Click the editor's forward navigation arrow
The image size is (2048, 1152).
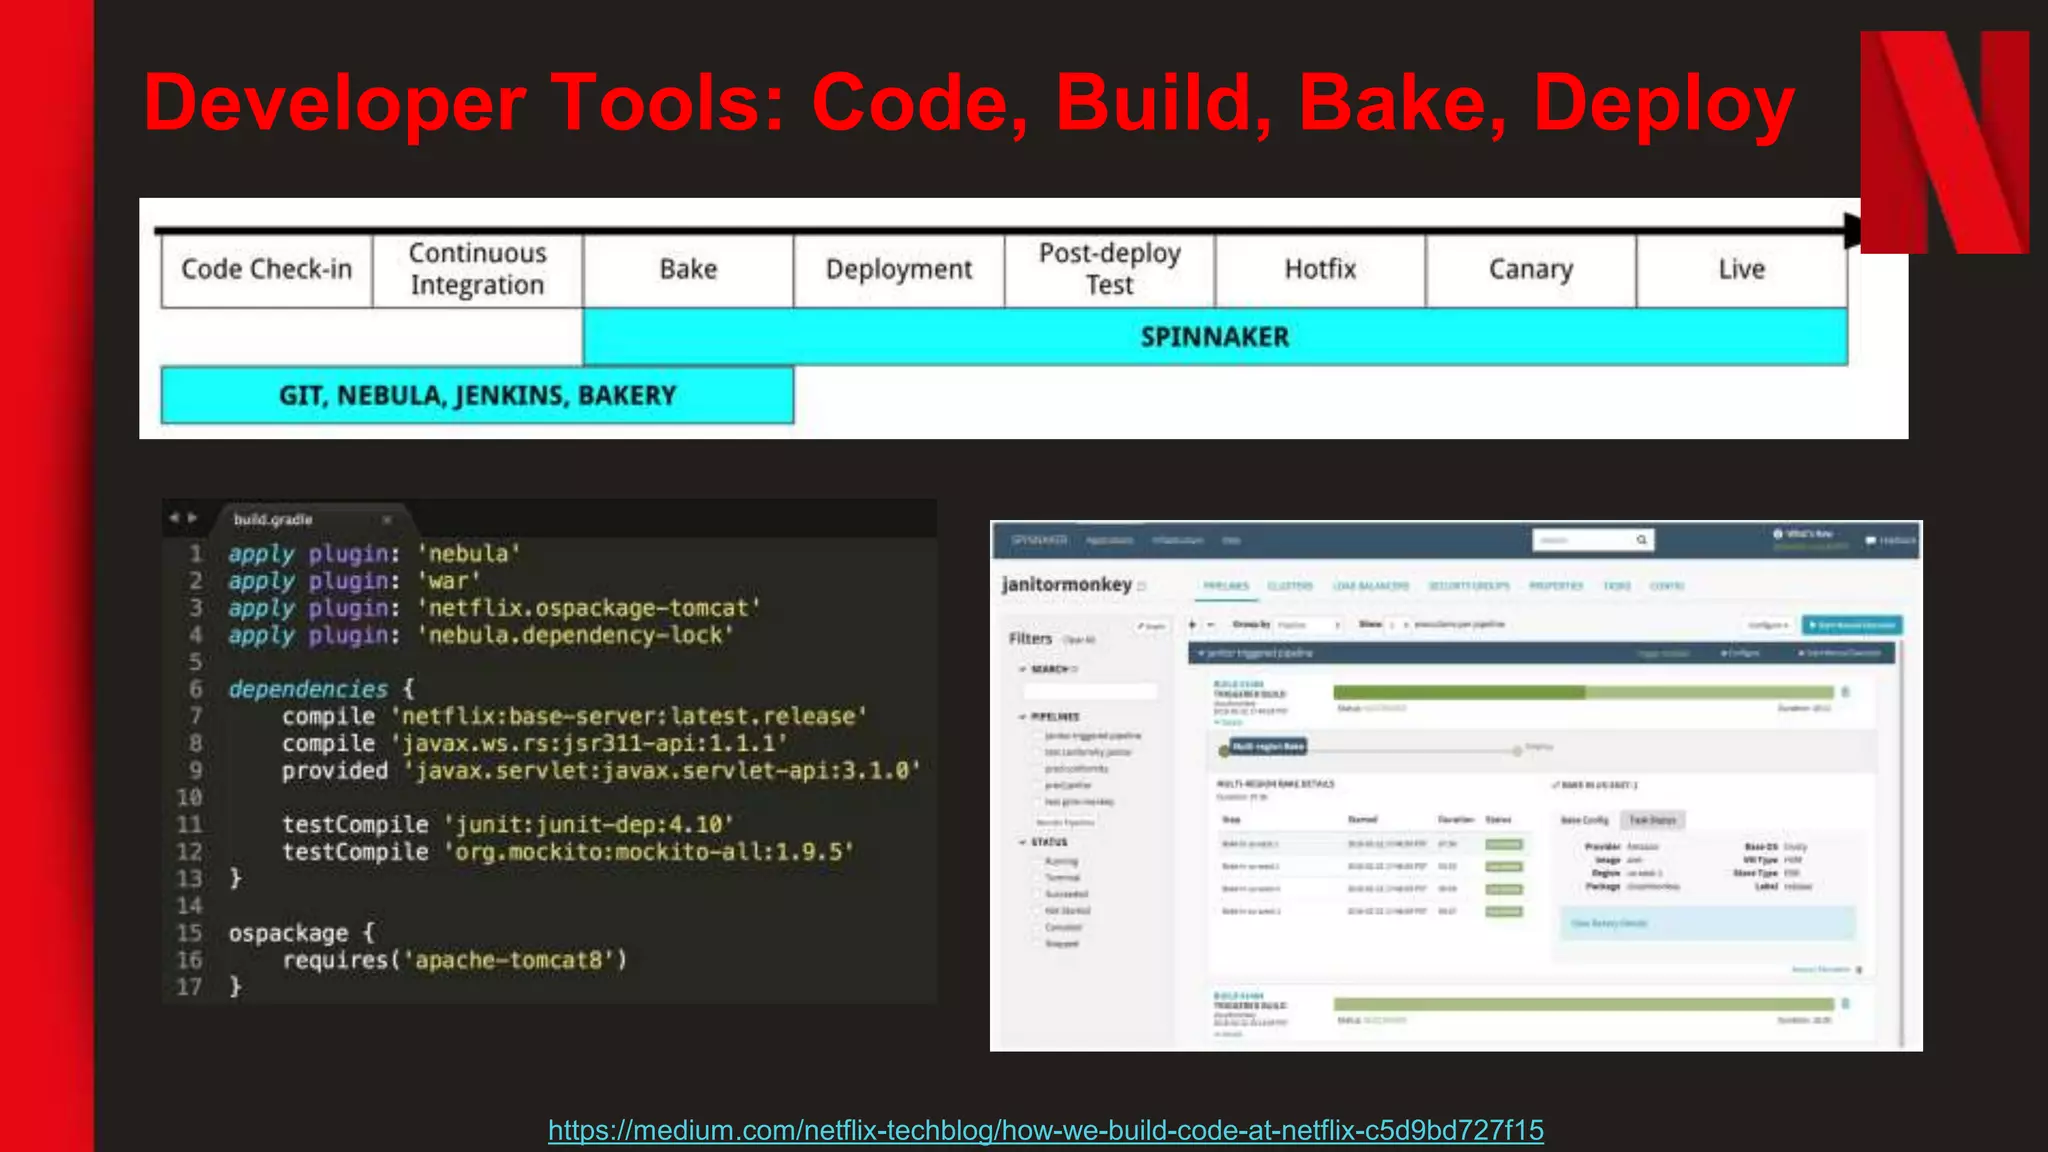(193, 518)
